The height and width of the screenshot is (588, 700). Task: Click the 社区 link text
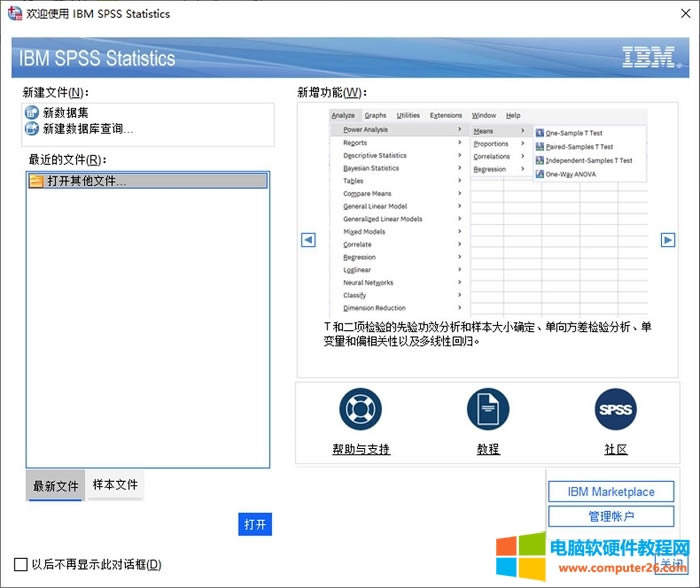(615, 450)
